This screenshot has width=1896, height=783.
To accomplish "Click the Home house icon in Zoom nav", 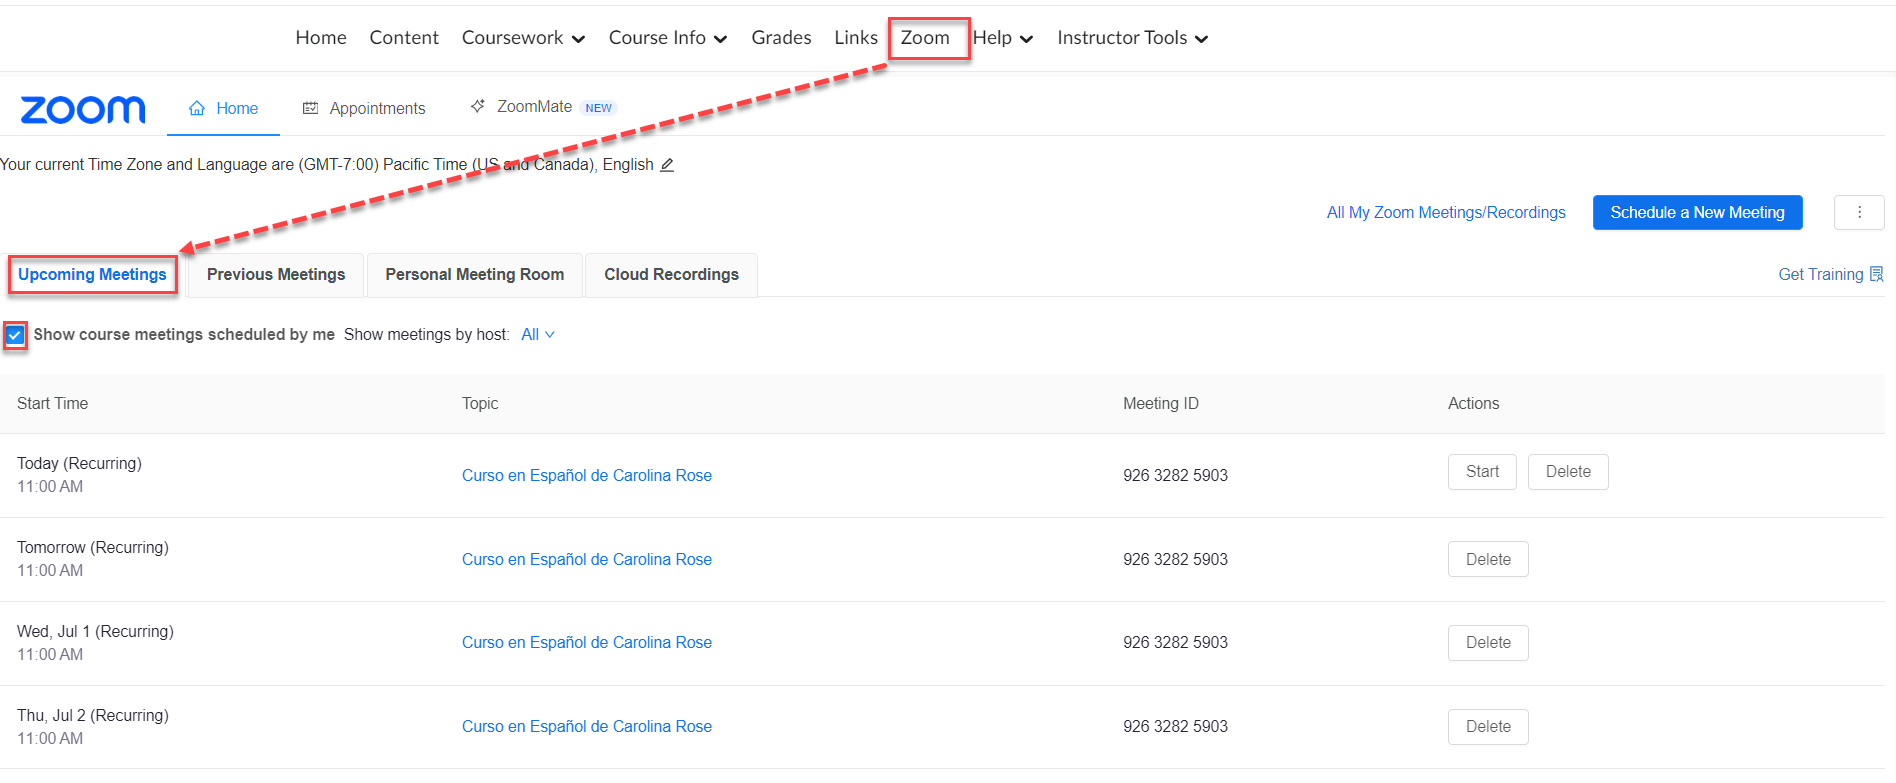I will (197, 108).
